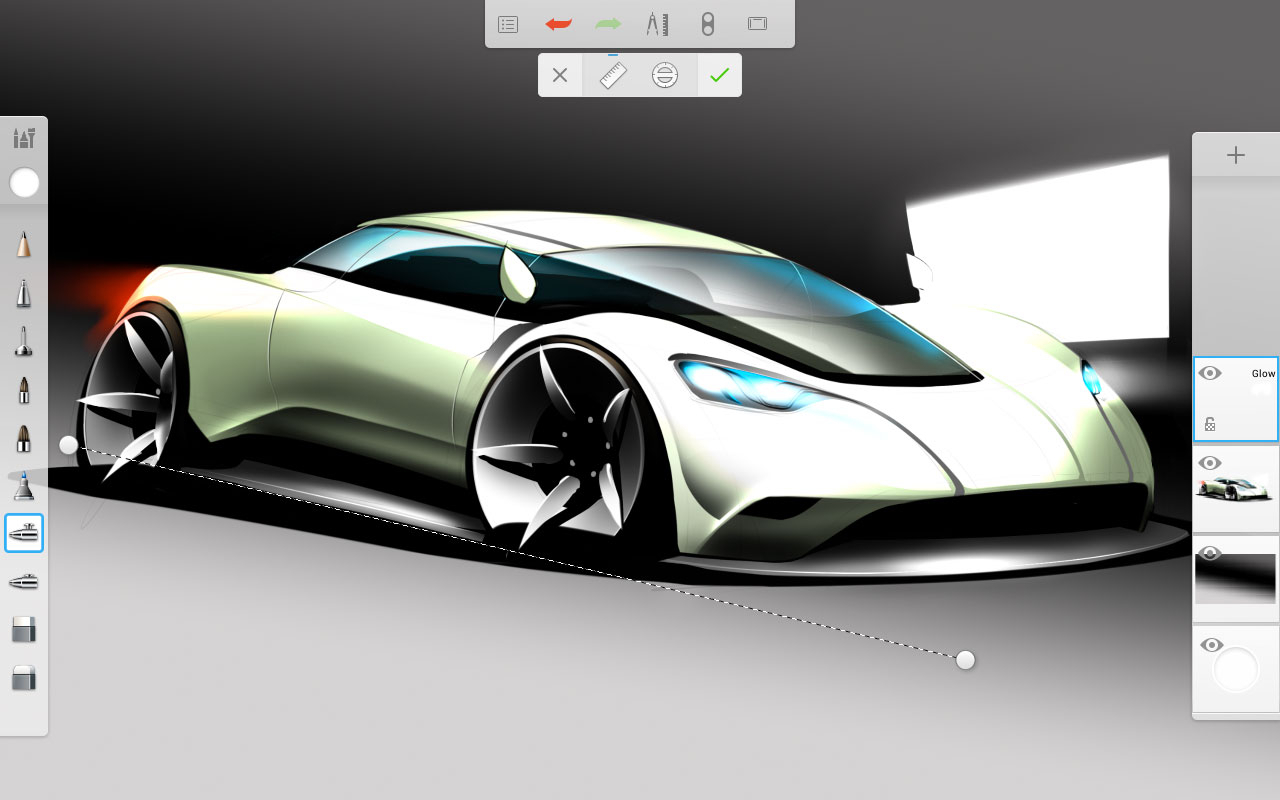Viewport: 1280px width, 800px height.
Task: Open the guides and rulers tool
Action: (x=657, y=24)
